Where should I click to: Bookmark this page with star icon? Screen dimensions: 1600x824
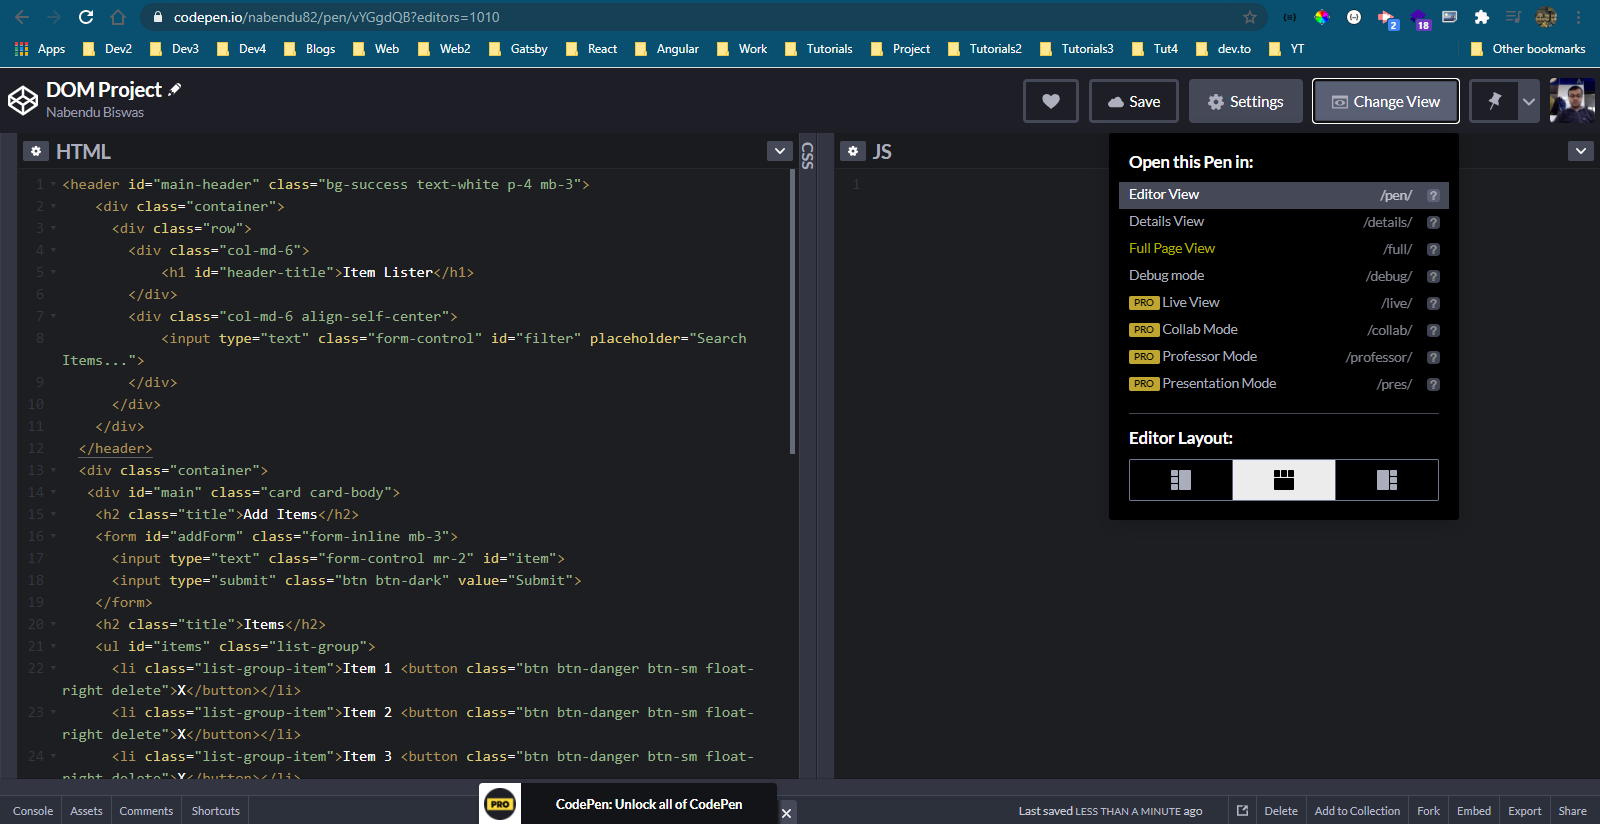tap(1250, 17)
